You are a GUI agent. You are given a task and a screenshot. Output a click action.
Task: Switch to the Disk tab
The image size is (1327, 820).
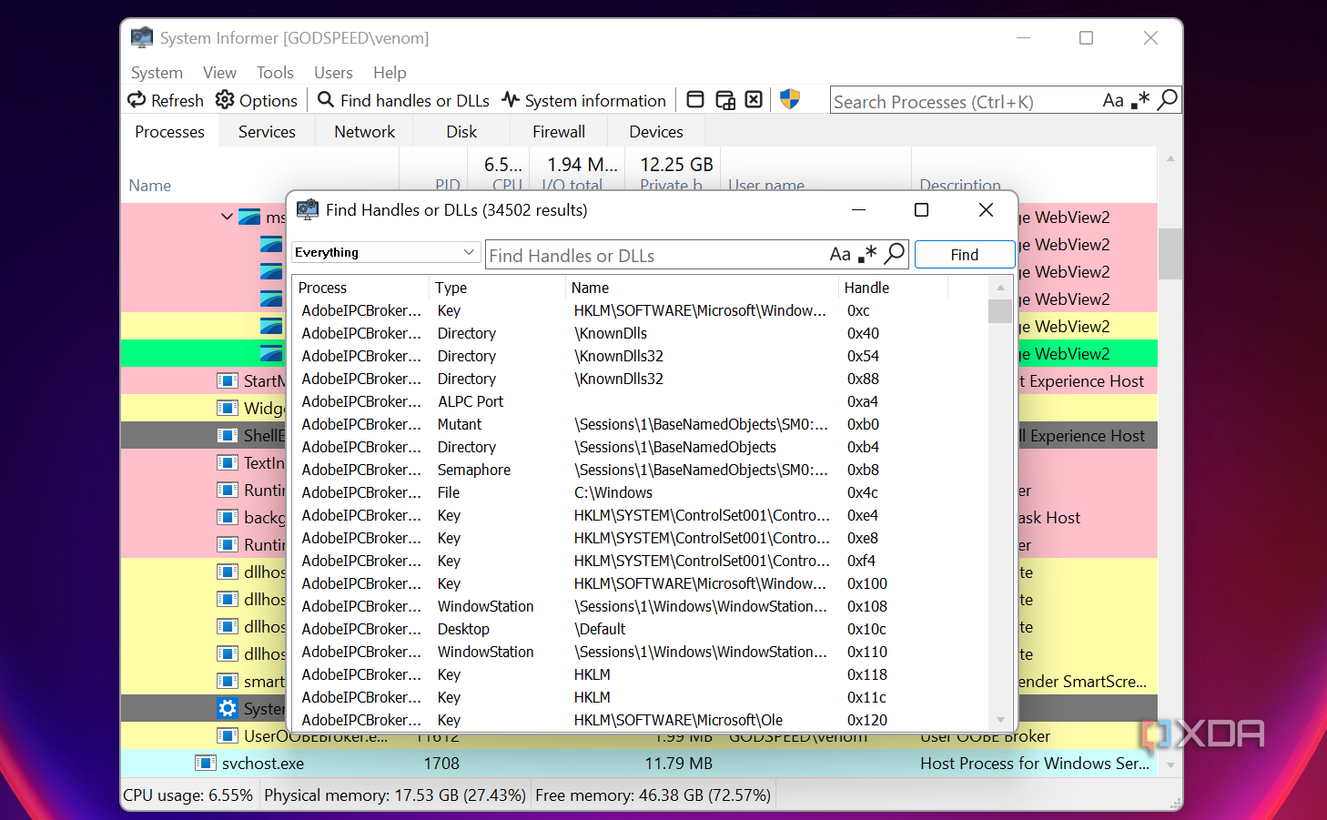coord(462,131)
